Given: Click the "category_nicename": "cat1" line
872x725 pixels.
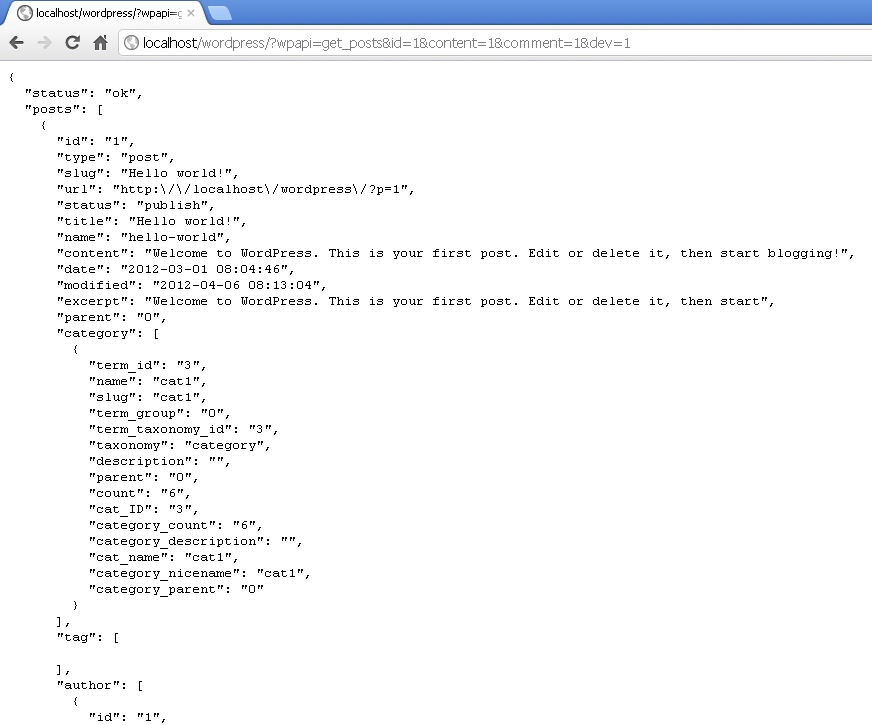Looking at the screenshot, I should 200,574.
